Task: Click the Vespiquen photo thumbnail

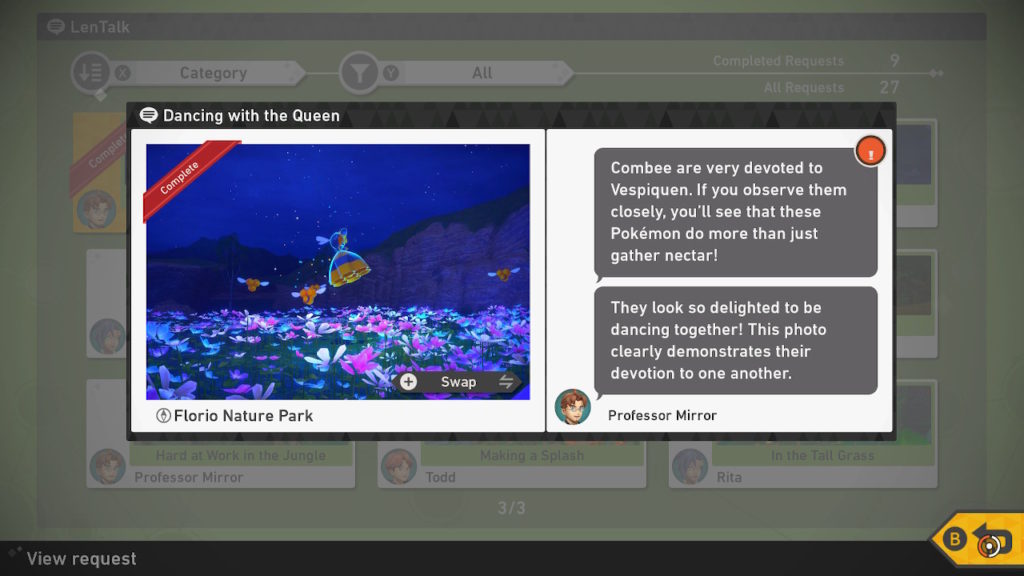Action: 338,272
